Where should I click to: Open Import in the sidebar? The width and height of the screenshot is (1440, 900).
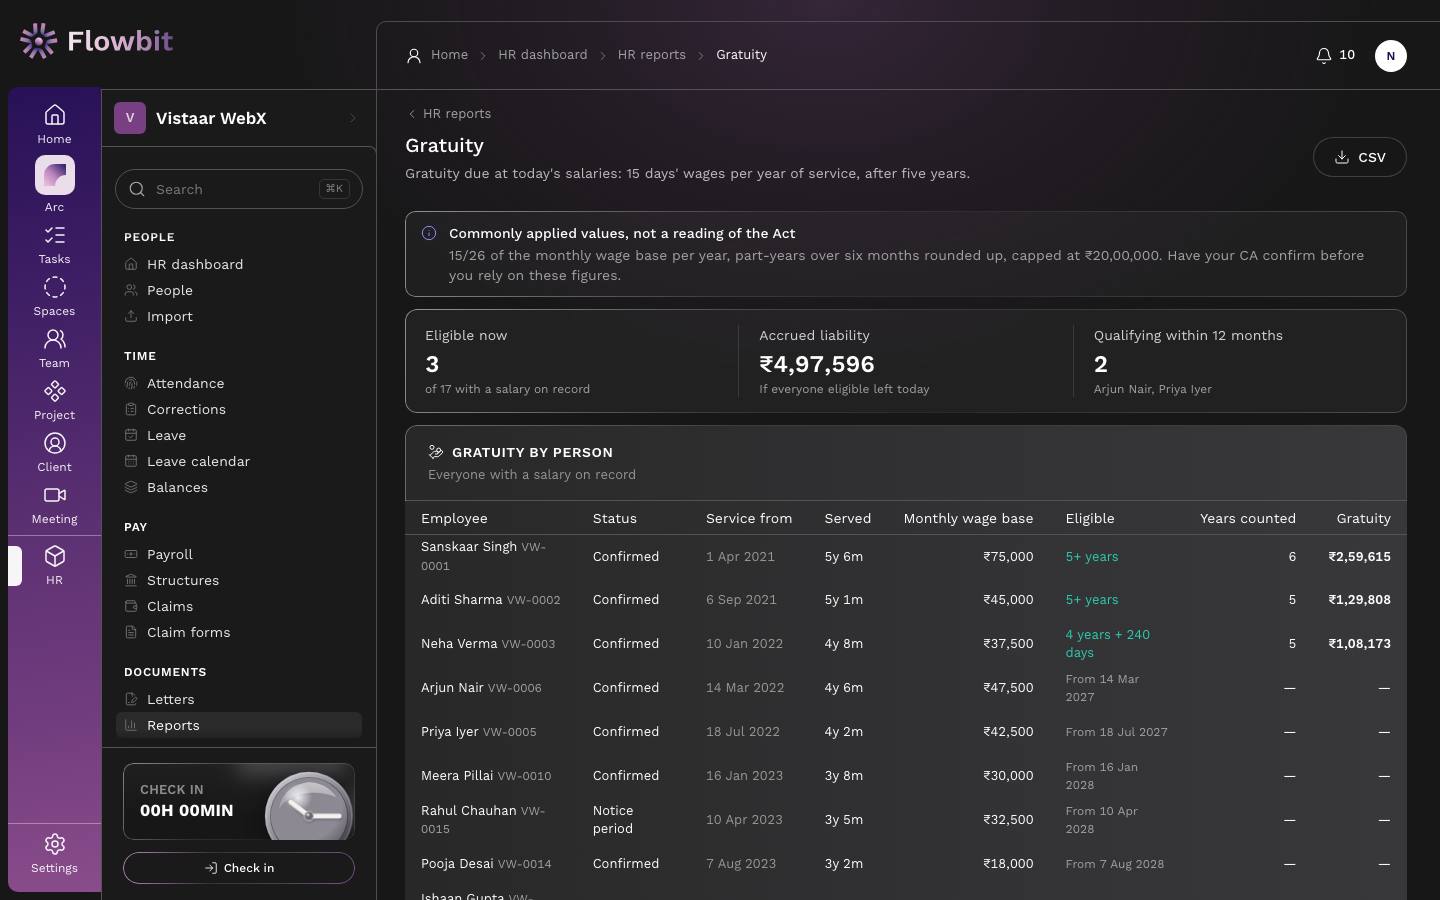click(239, 316)
